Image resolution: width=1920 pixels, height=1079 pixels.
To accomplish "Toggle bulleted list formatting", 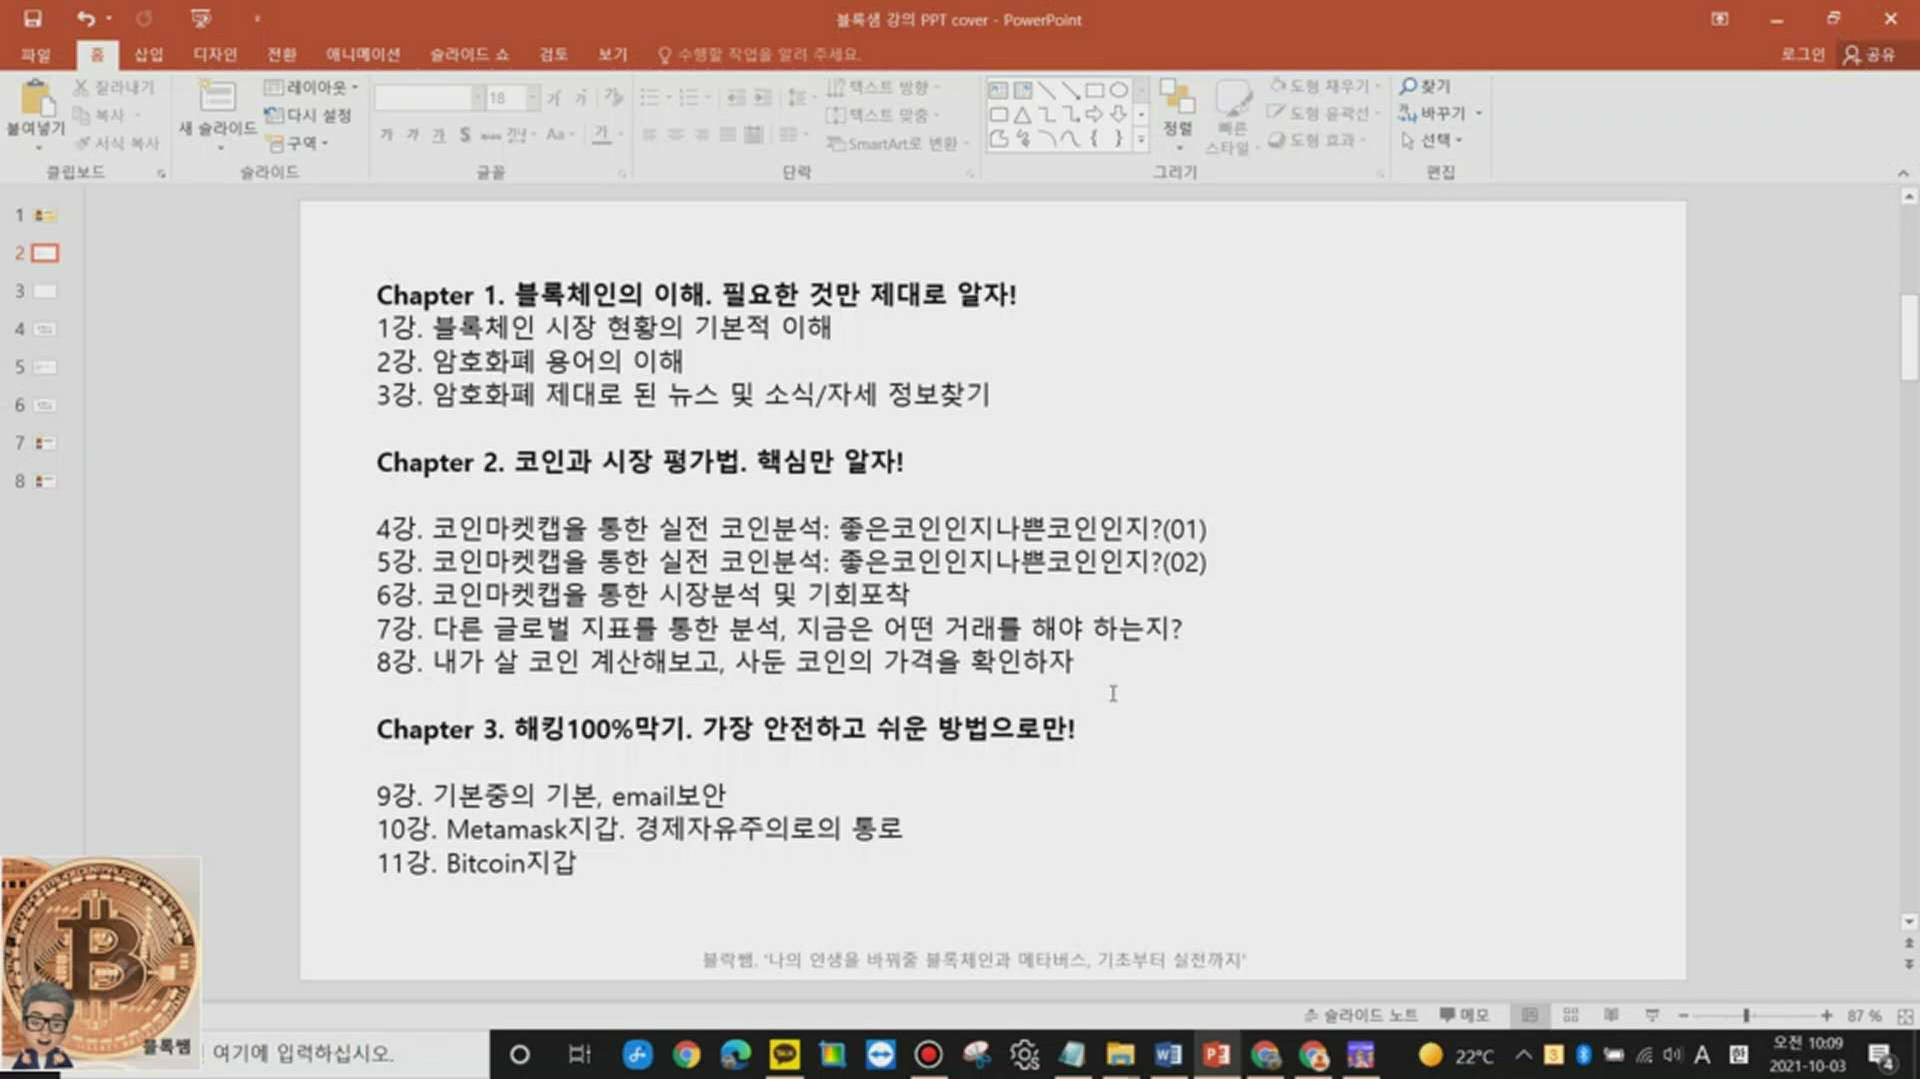I will pyautogui.click(x=650, y=97).
